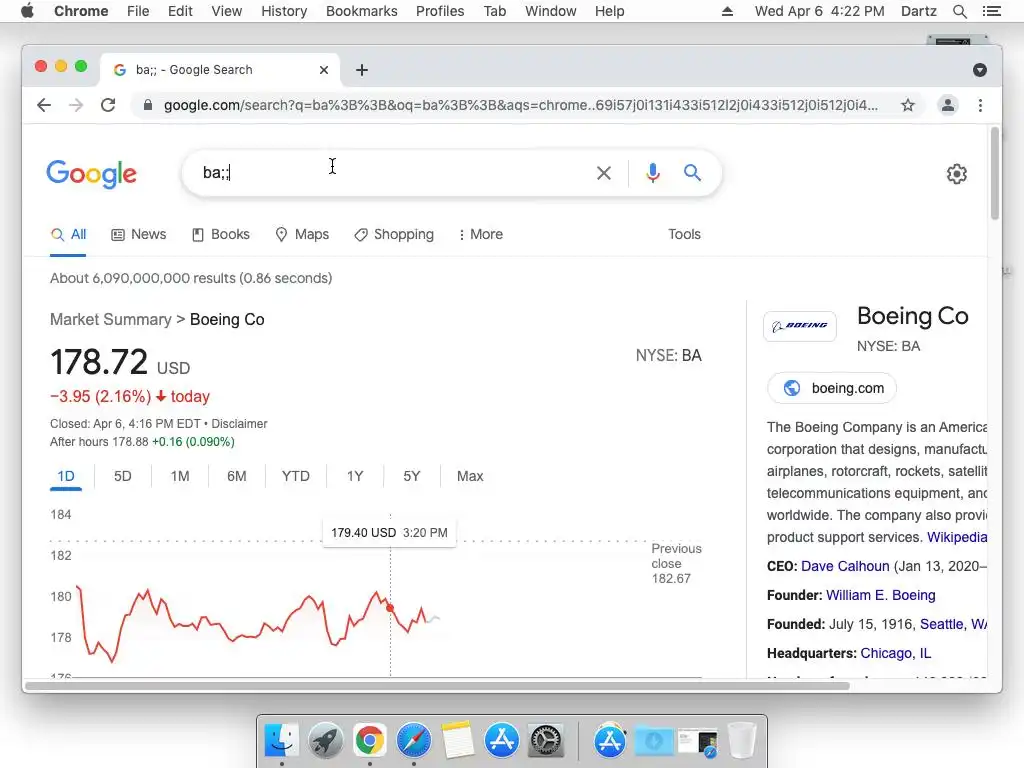Open the Apple menu
Viewport: 1024px width, 768px height.
click(x=27, y=11)
